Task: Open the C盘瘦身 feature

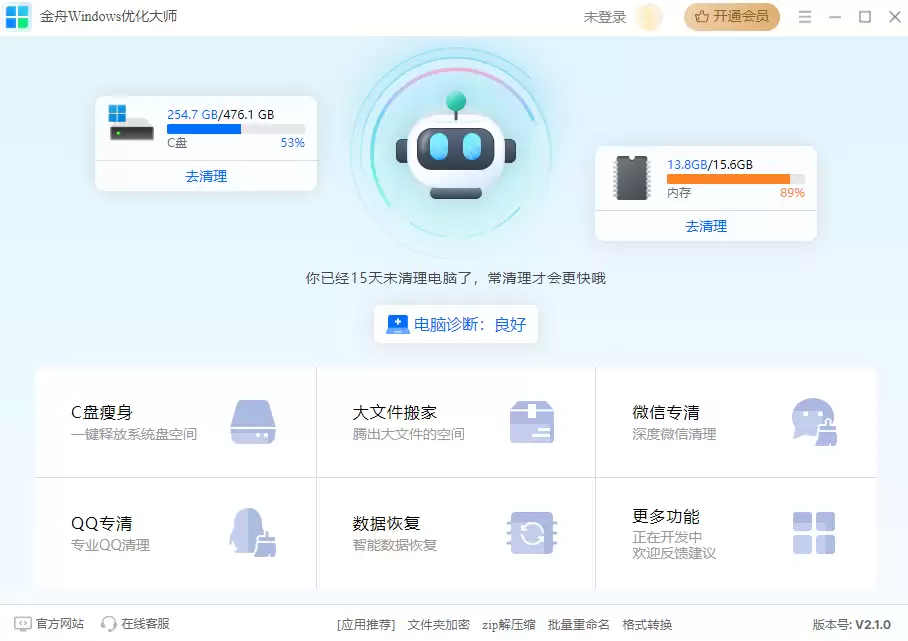Action: click(x=176, y=422)
